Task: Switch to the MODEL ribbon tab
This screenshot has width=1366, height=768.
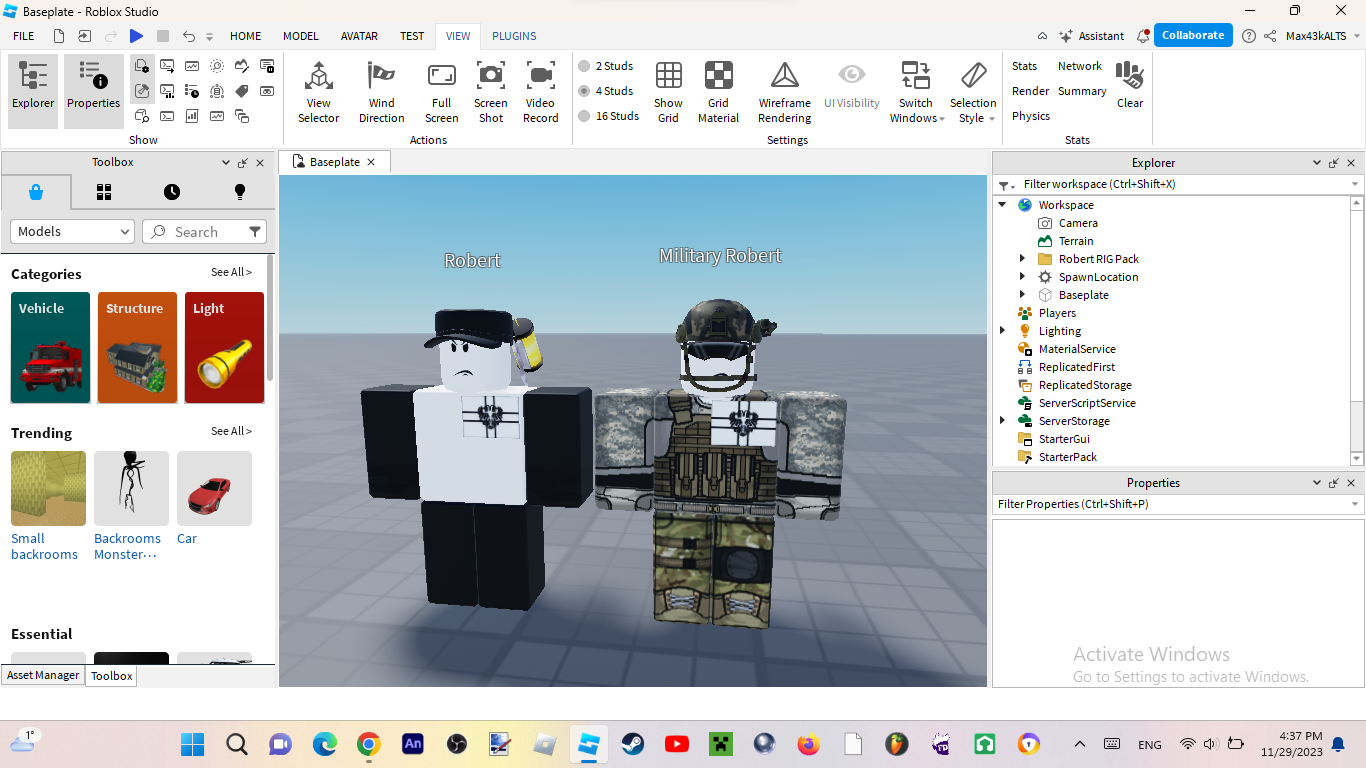Action: click(301, 36)
